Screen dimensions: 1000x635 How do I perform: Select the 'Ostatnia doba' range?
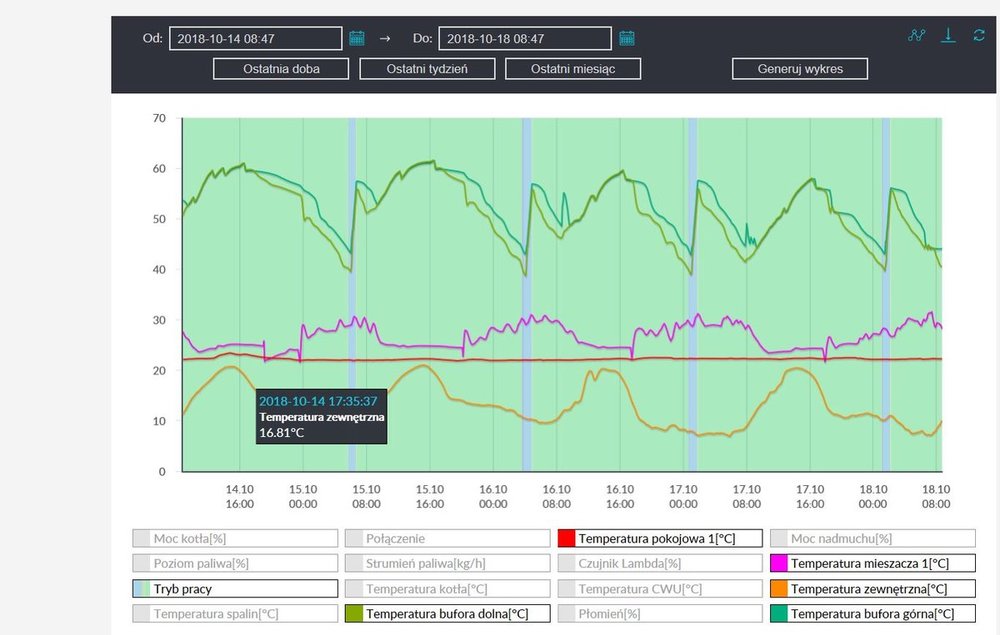(x=281, y=69)
